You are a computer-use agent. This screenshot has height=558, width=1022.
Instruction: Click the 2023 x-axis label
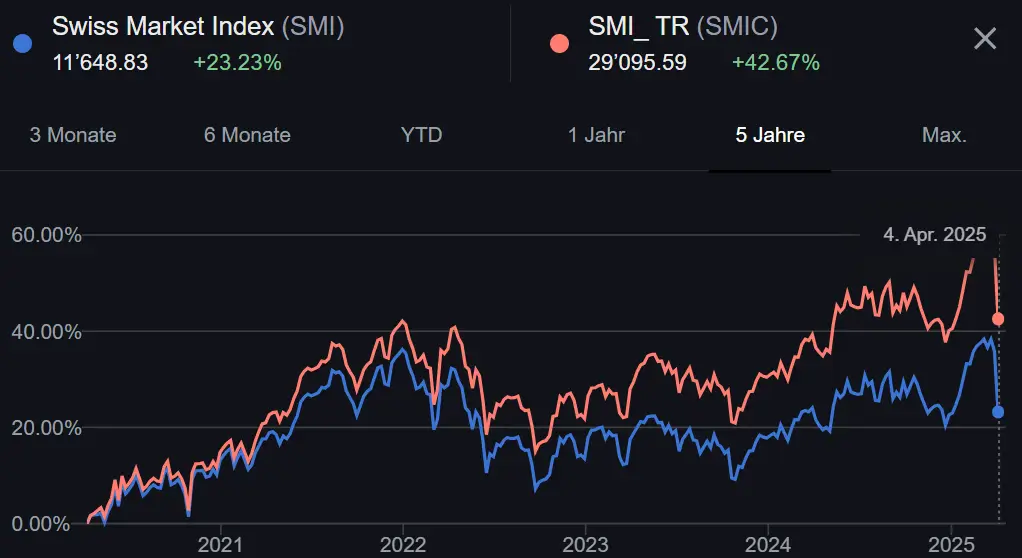point(585,544)
